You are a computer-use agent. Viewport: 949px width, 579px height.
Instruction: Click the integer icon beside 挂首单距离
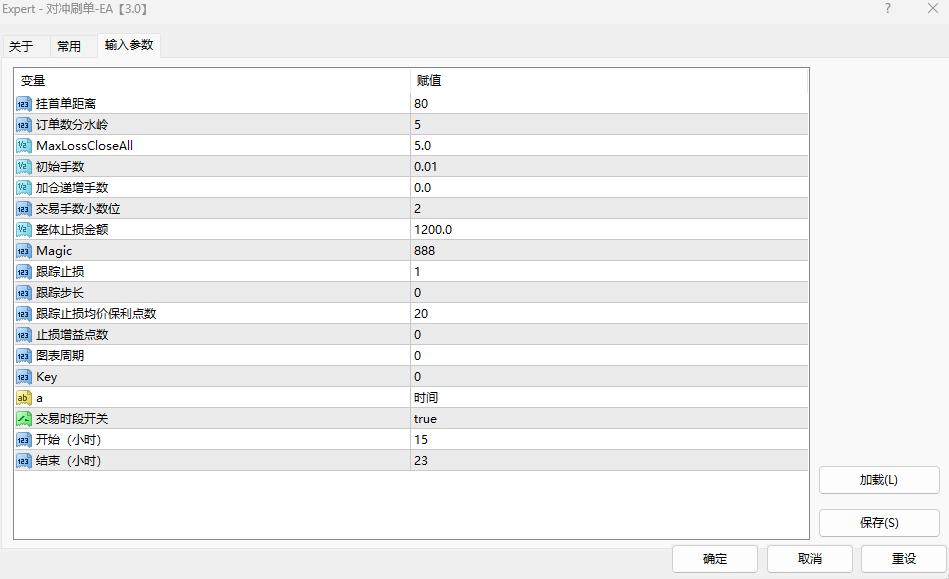[x=24, y=104]
